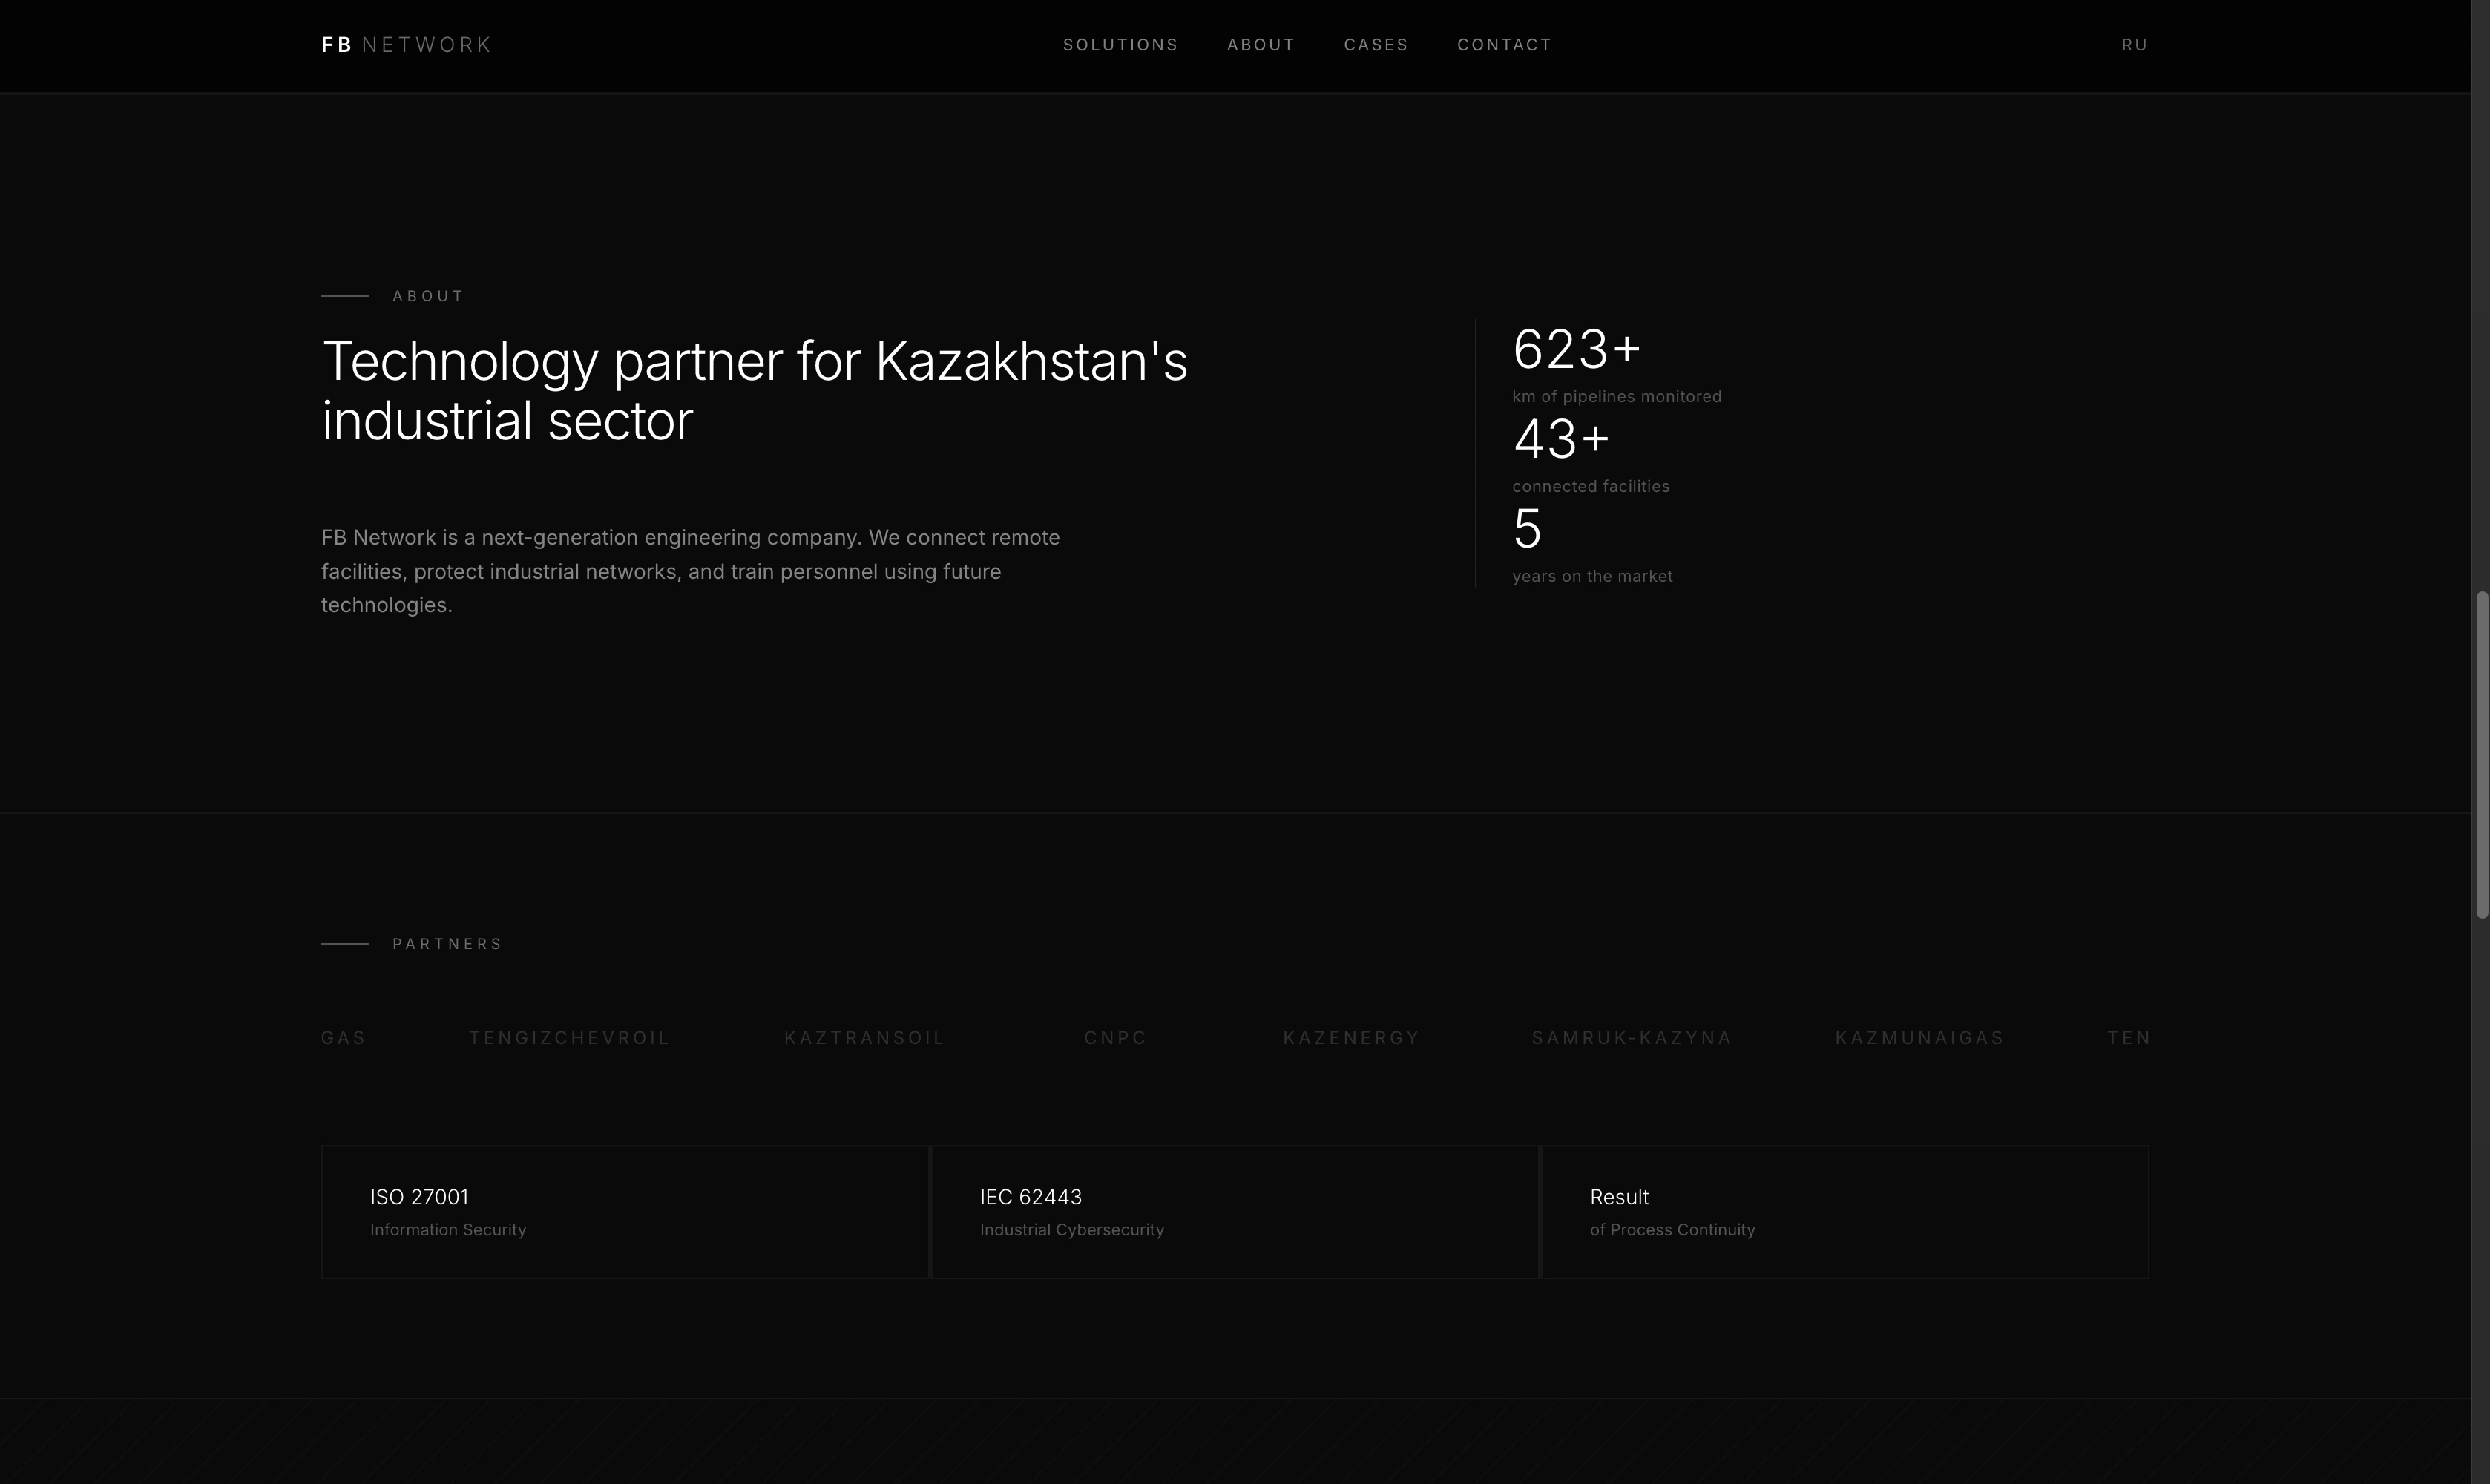The image size is (2490, 1484).
Task: Click the KAZMUNAIGAS partner name
Action: pos(1919,1038)
